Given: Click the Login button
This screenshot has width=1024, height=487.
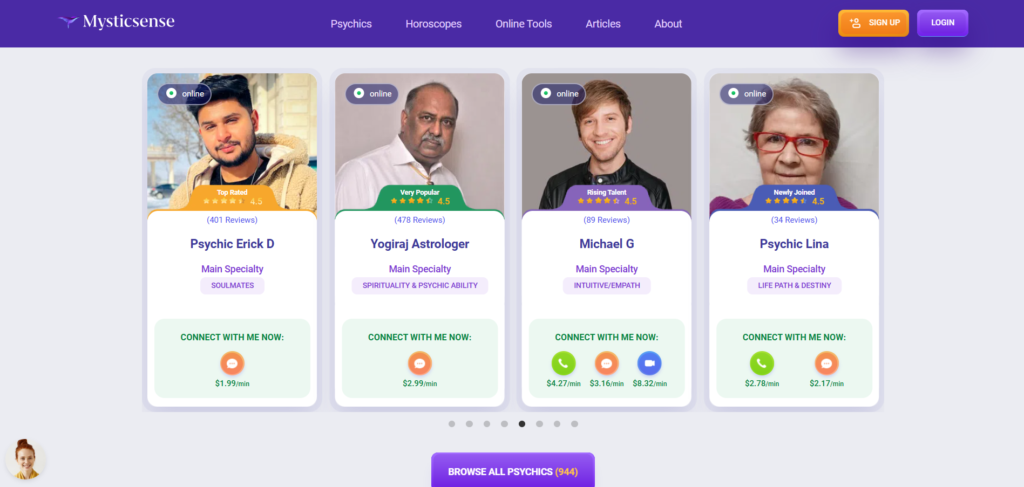Looking at the screenshot, I should [942, 23].
